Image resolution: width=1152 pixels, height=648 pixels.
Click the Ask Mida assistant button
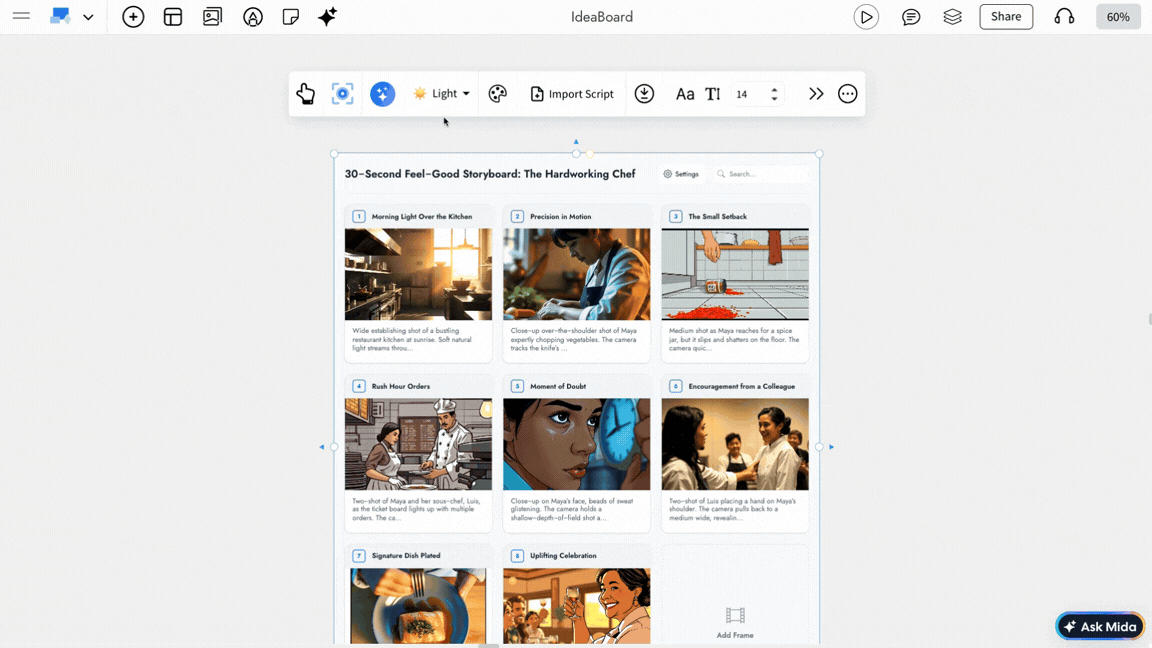[1101, 626]
